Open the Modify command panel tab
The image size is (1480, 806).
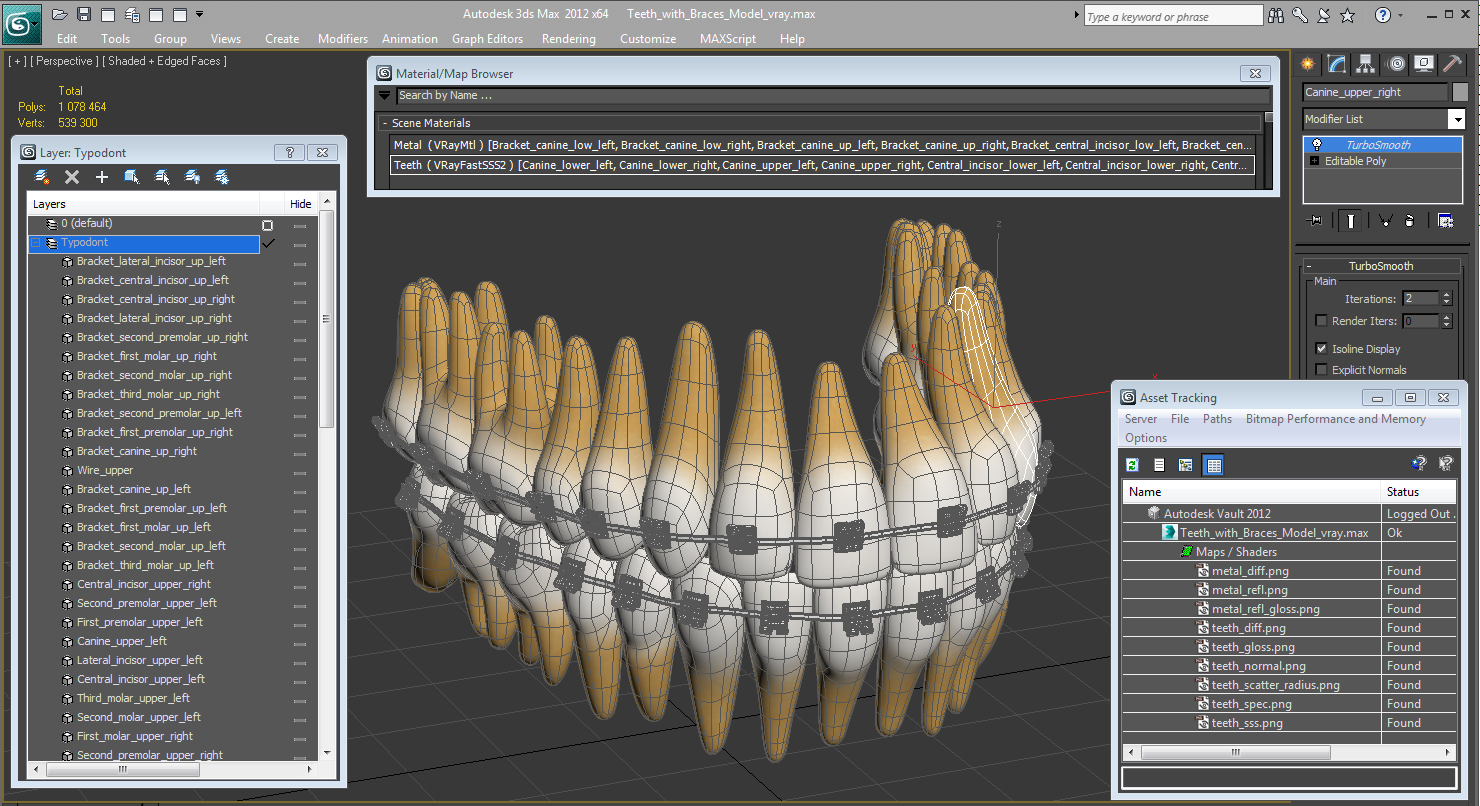(1337, 64)
